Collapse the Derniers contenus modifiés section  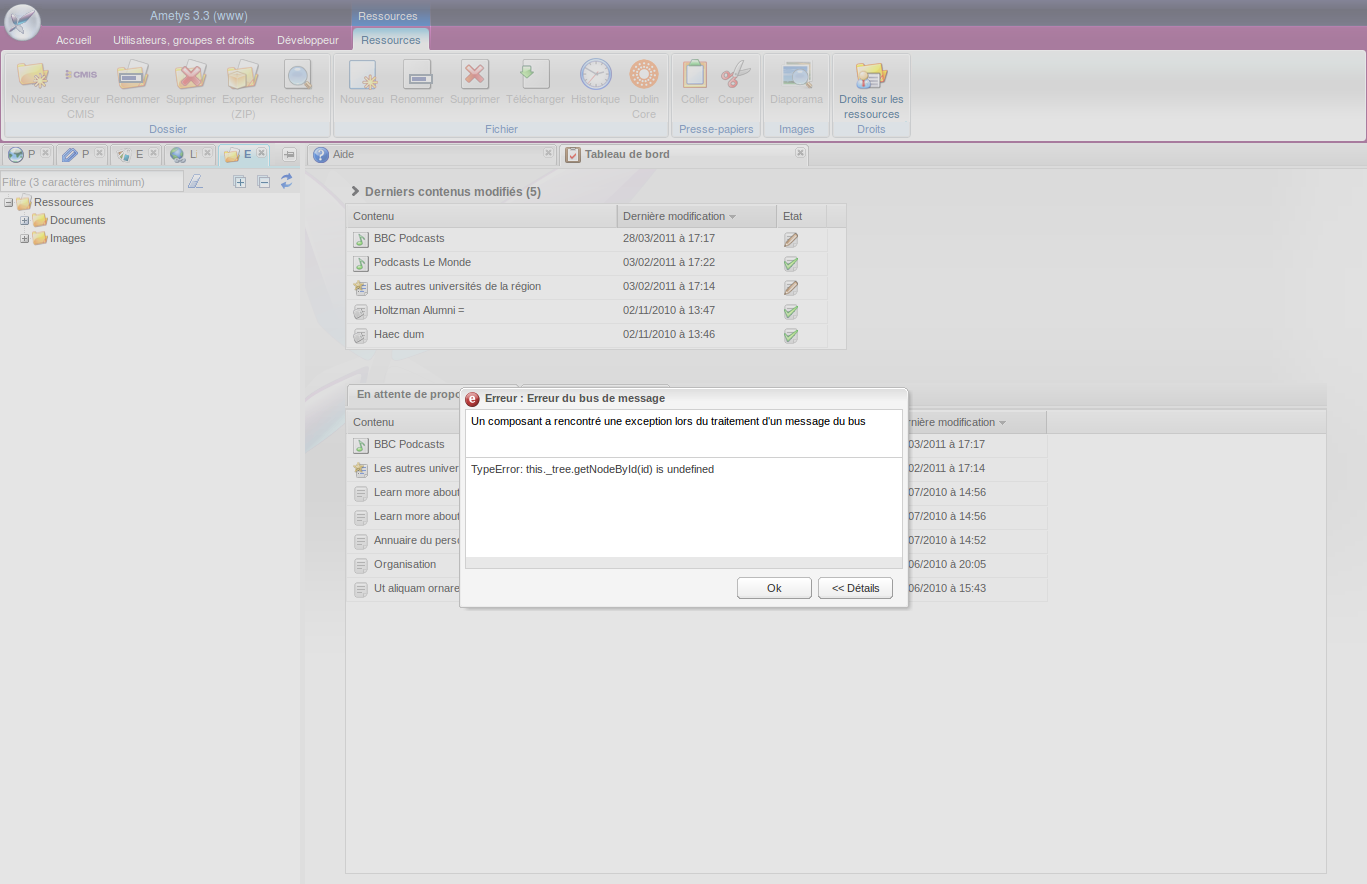pos(355,191)
